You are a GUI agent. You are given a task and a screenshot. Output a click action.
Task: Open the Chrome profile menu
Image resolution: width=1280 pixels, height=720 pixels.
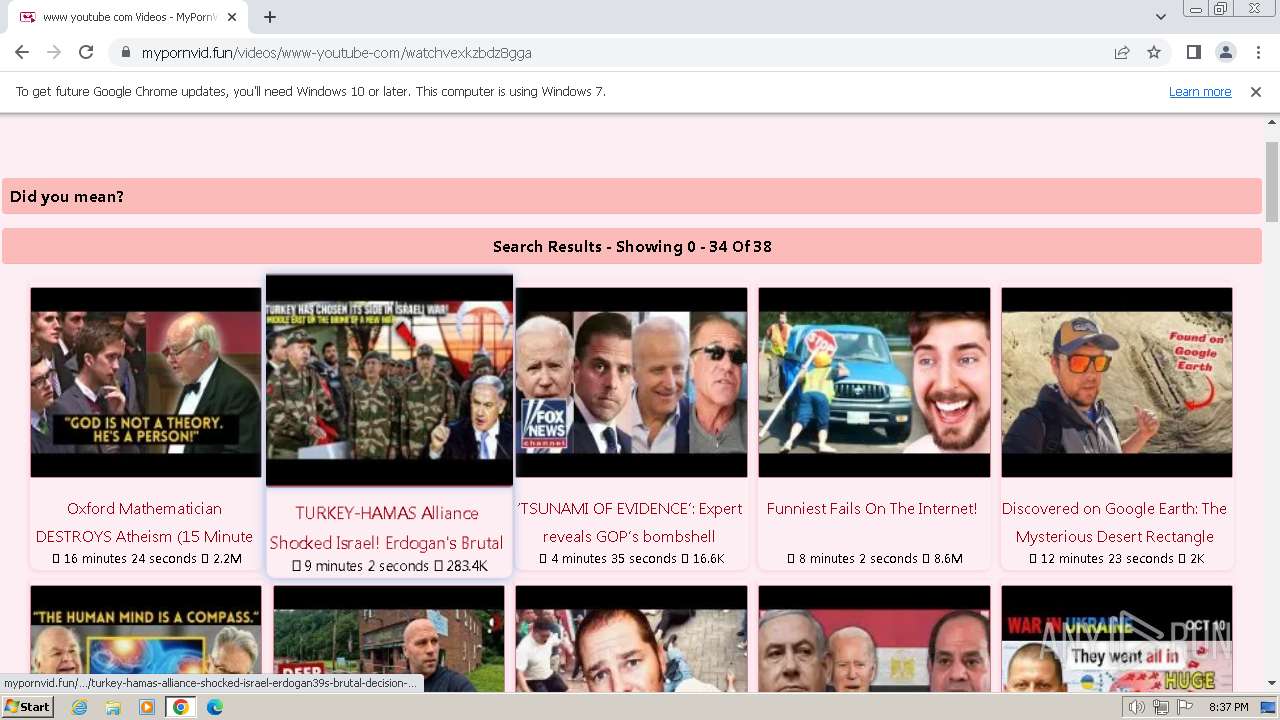1225,52
